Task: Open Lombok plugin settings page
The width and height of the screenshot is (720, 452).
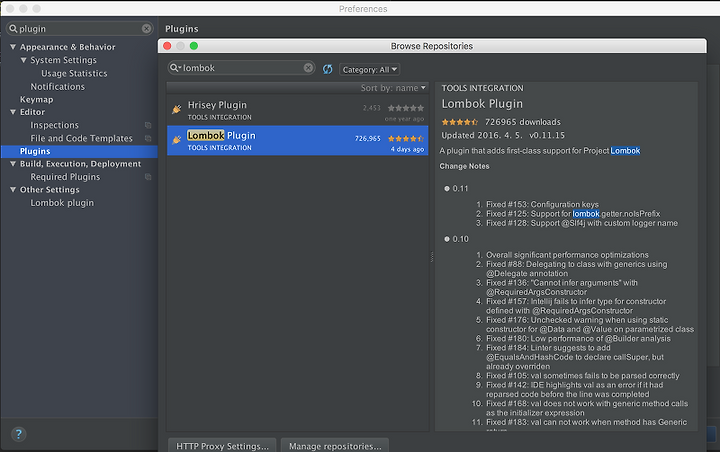Action: [62, 203]
